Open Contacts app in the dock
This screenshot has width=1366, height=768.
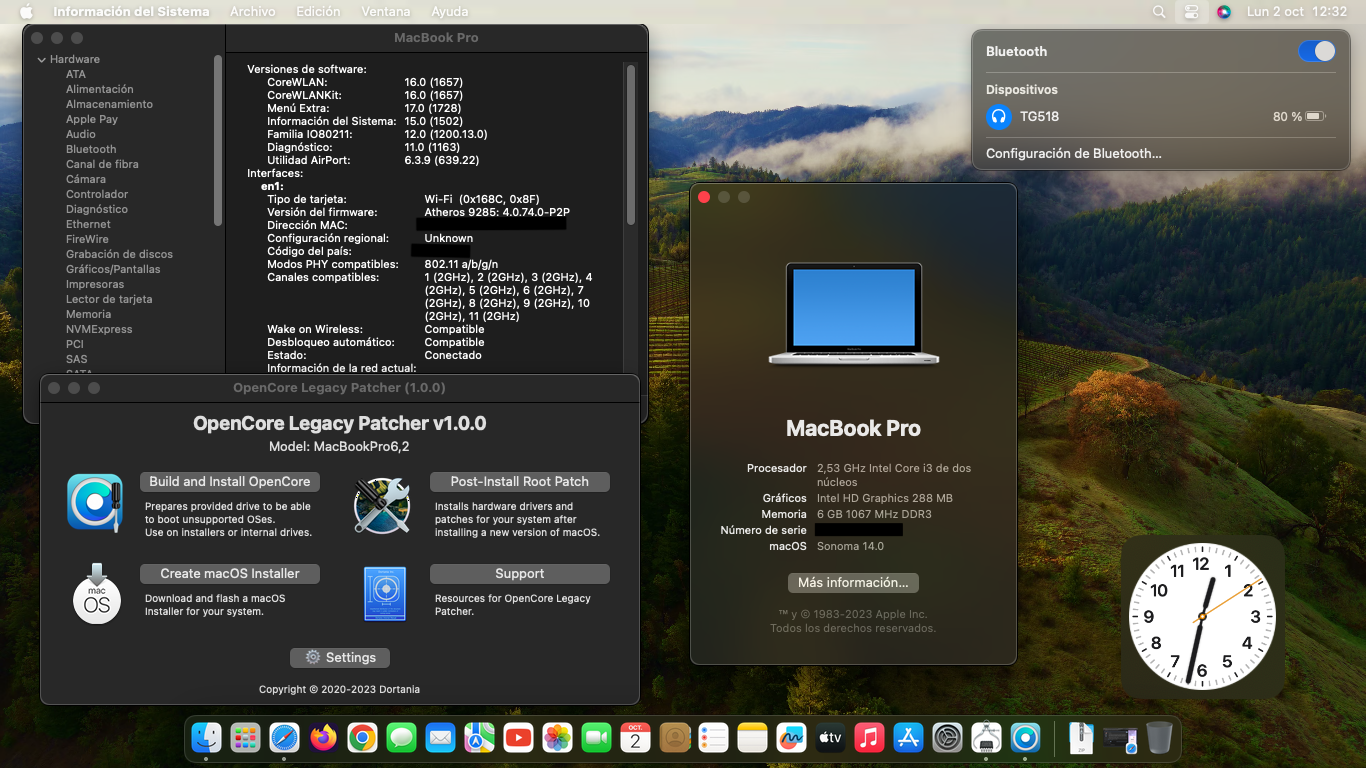[675, 738]
